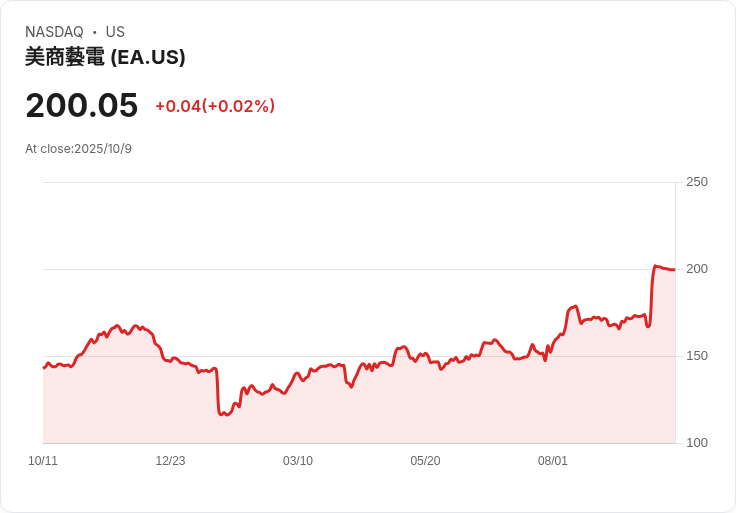The image size is (736, 513).
Task: Click the 200.05 current price
Action: tap(81, 105)
